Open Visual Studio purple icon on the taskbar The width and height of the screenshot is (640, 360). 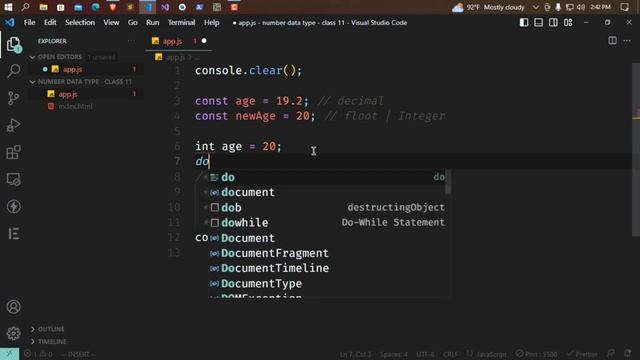[x=165, y=7]
